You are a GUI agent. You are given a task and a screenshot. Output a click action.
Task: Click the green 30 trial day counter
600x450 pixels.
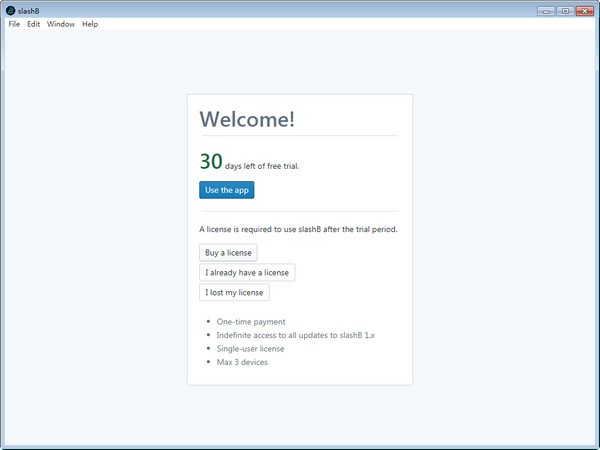(x=210, y=162)
